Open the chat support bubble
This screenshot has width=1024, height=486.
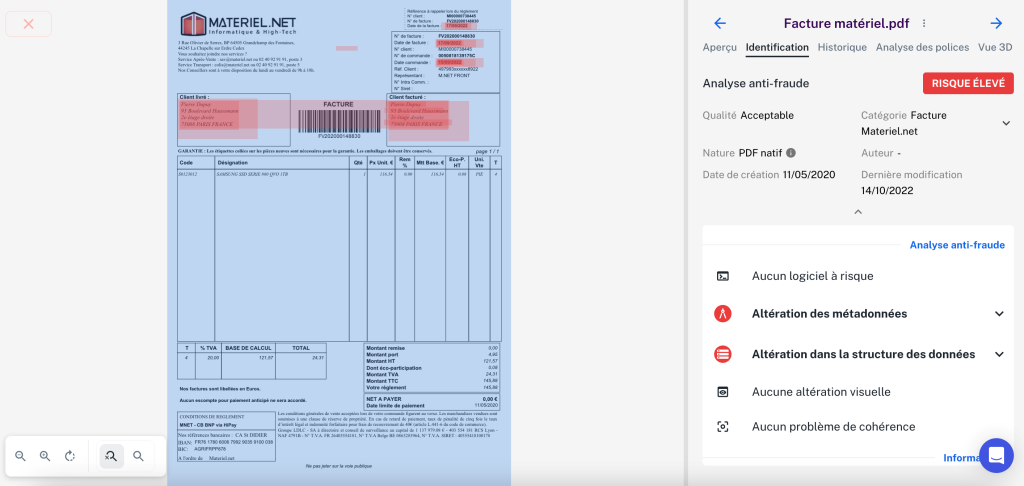pyautogui.click(x=996, y=456)
